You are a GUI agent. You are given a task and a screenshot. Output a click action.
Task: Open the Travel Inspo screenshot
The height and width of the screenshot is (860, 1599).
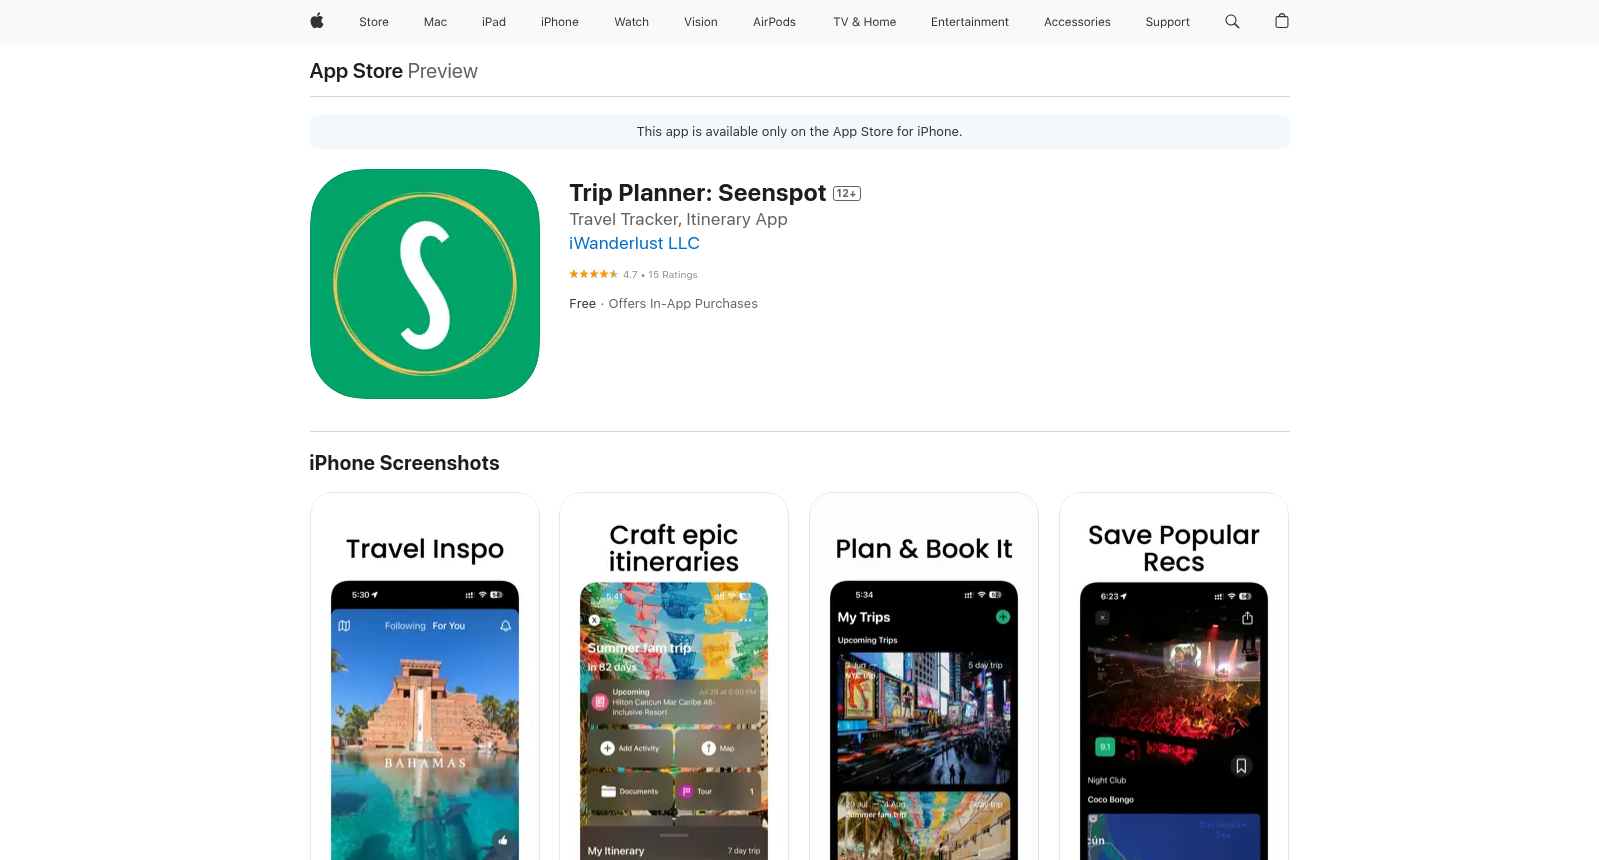pyautogui.click(x=425, y=676)
